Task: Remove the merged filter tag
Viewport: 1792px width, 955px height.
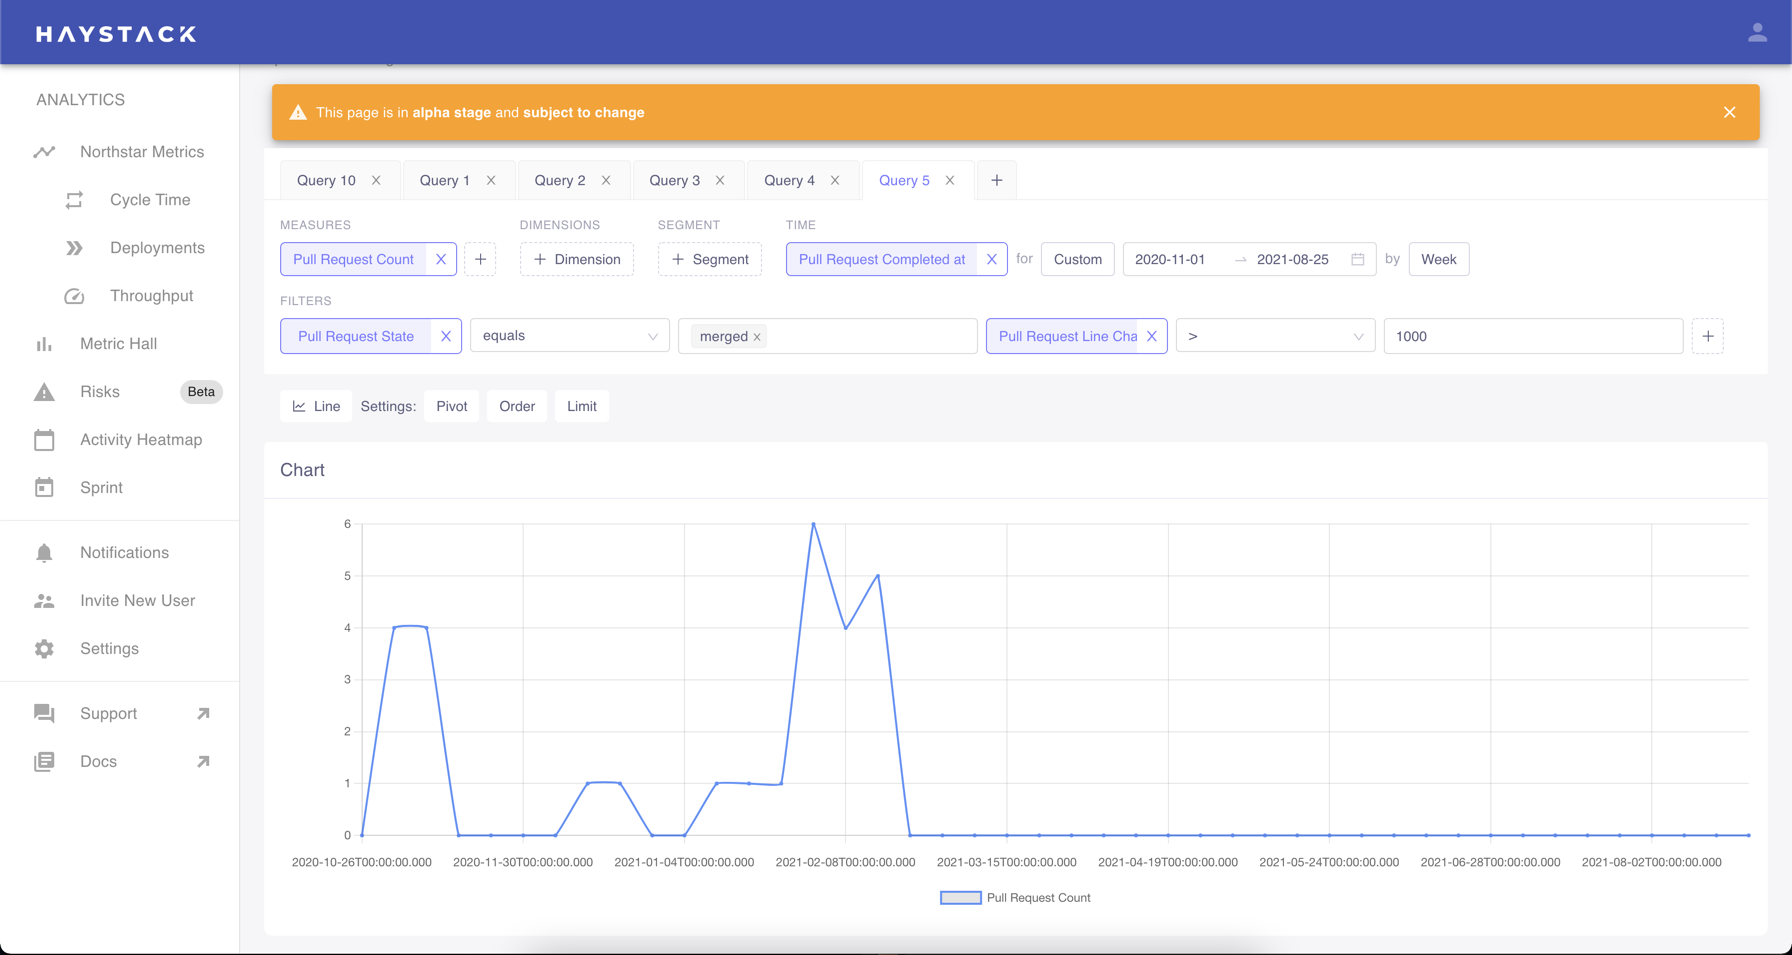Action: coord(757,337)
